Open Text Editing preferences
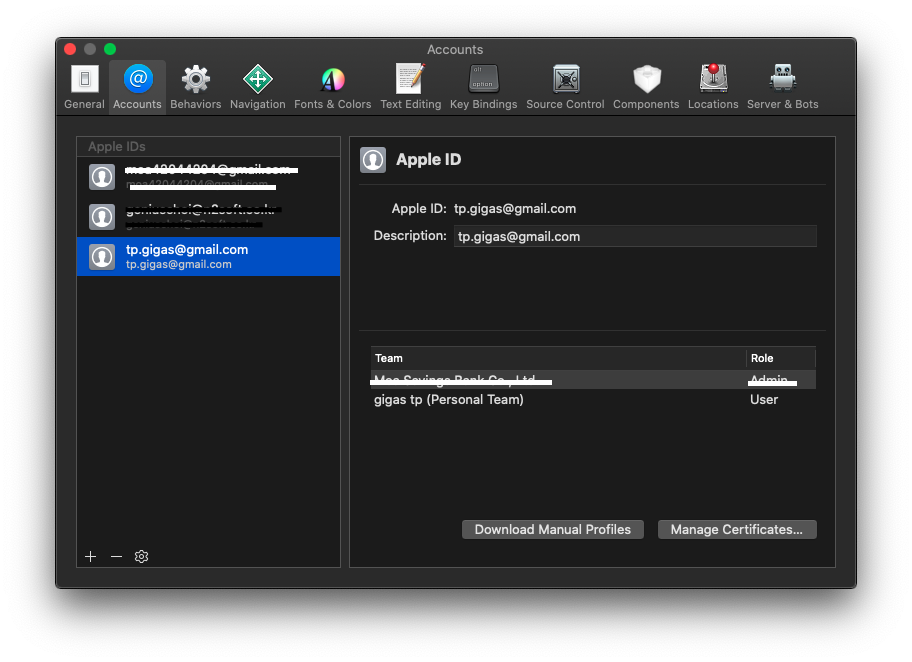The width and height of the screenshot is (912, 662). (x=411, y=87)
